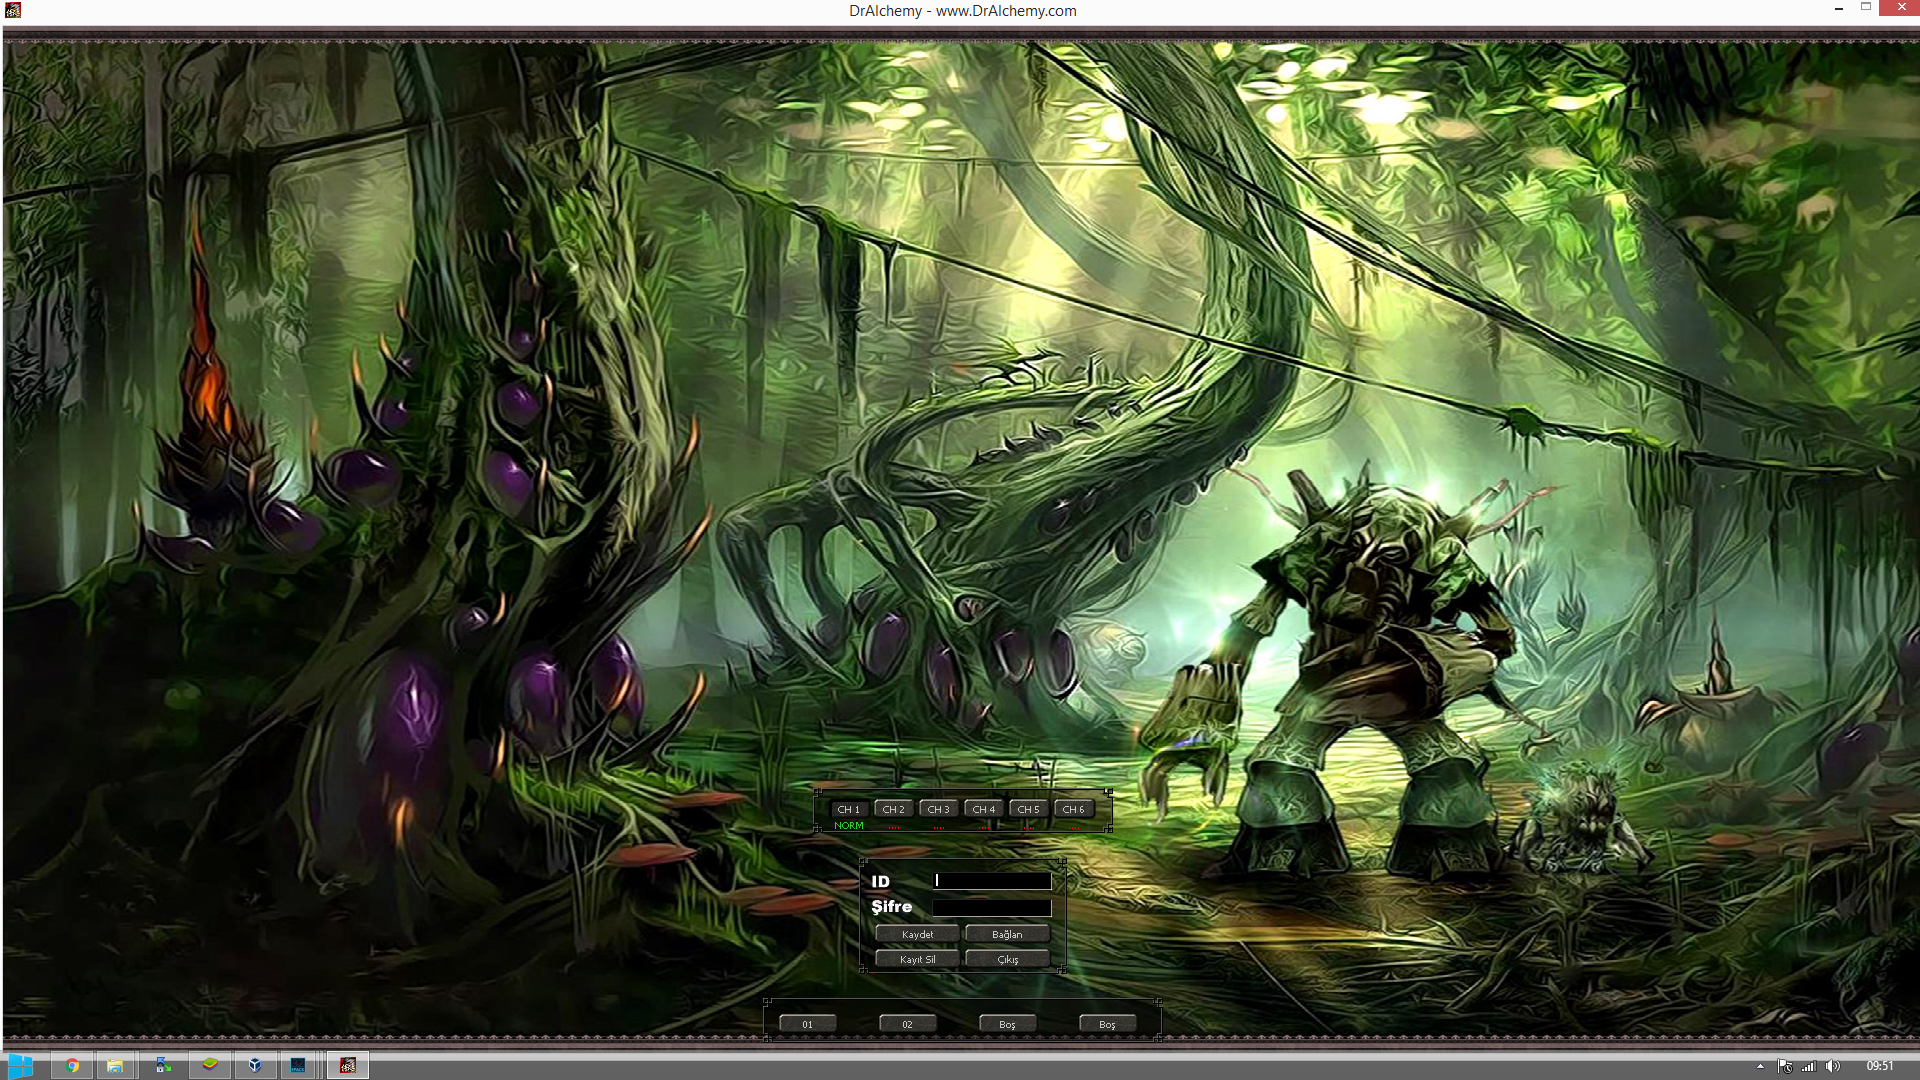Click the DrAlchemy game taskbar icon

point(347,1066)
